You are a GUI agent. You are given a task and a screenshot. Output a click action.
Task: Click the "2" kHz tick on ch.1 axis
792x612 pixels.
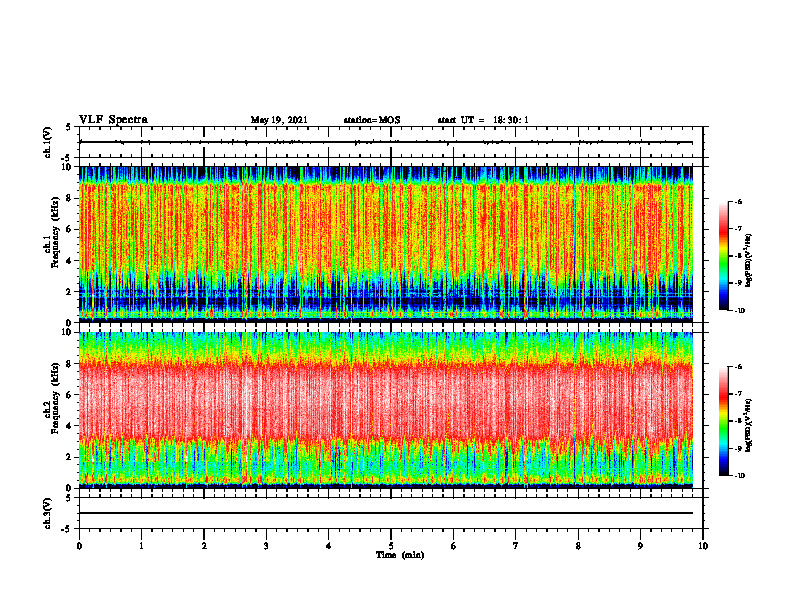(x=69, y=291)
